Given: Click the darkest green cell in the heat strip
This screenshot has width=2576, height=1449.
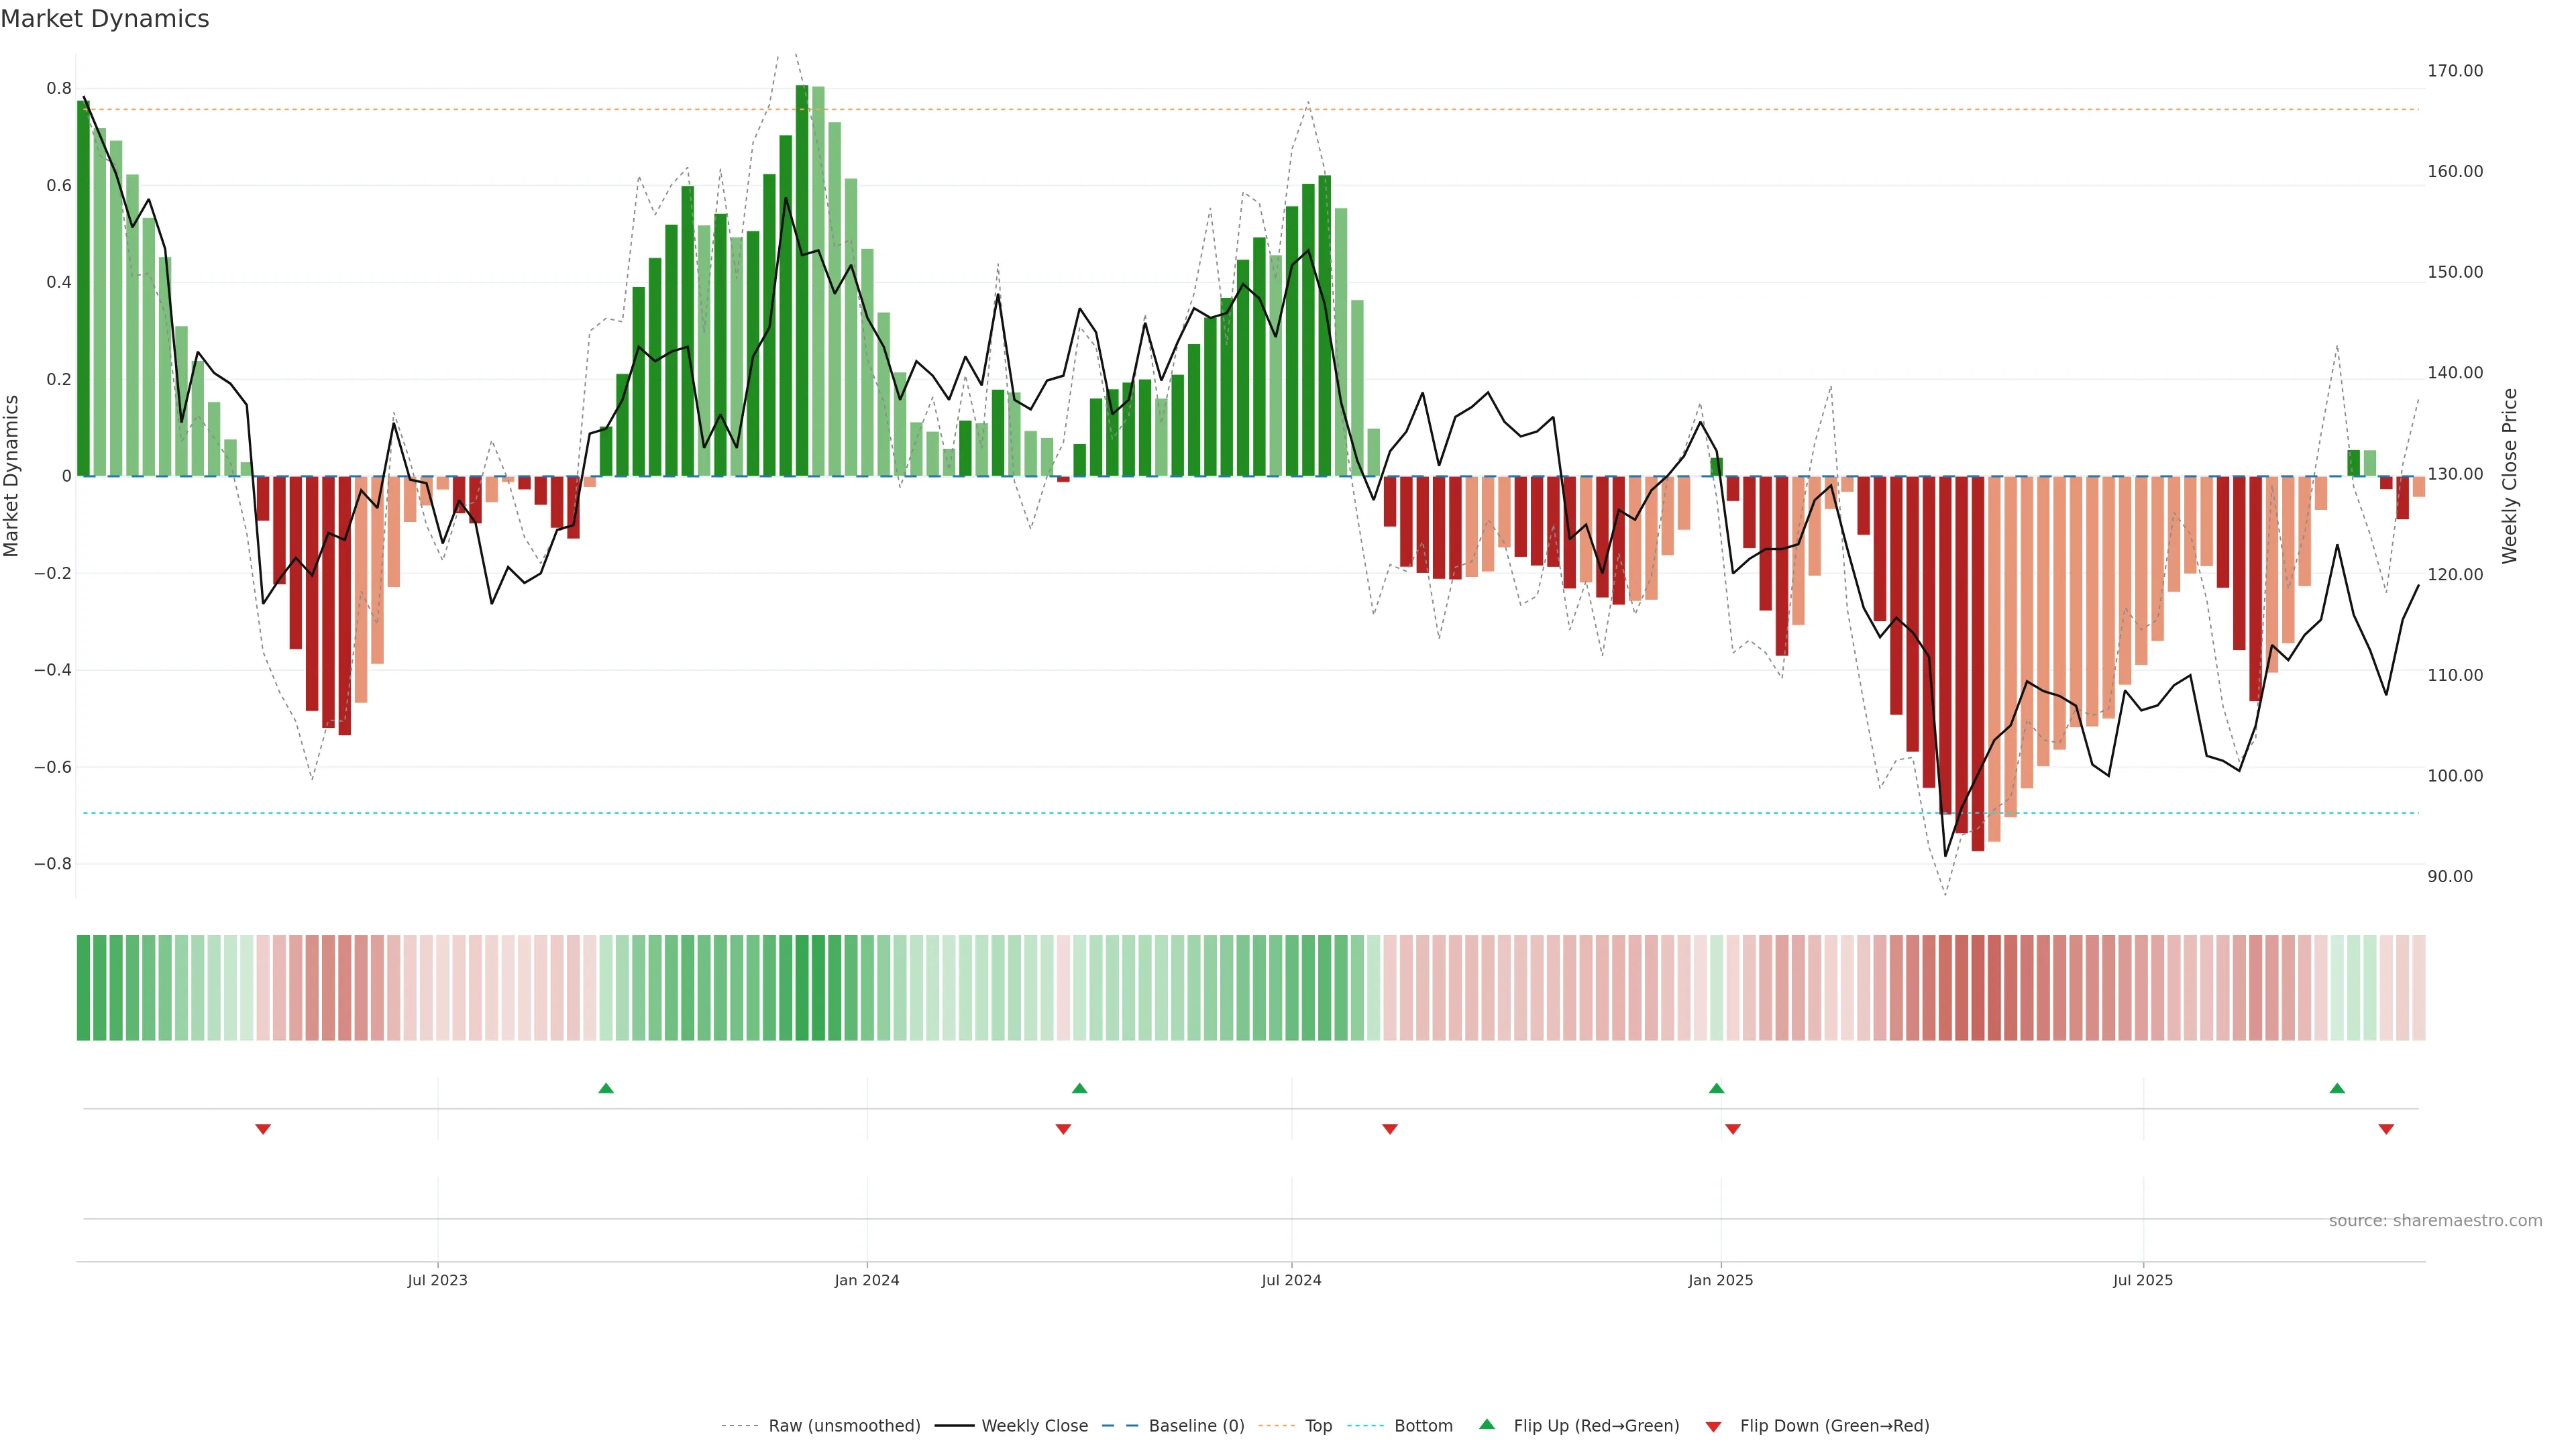Looking at the screenshot, I should coord(802,987).
